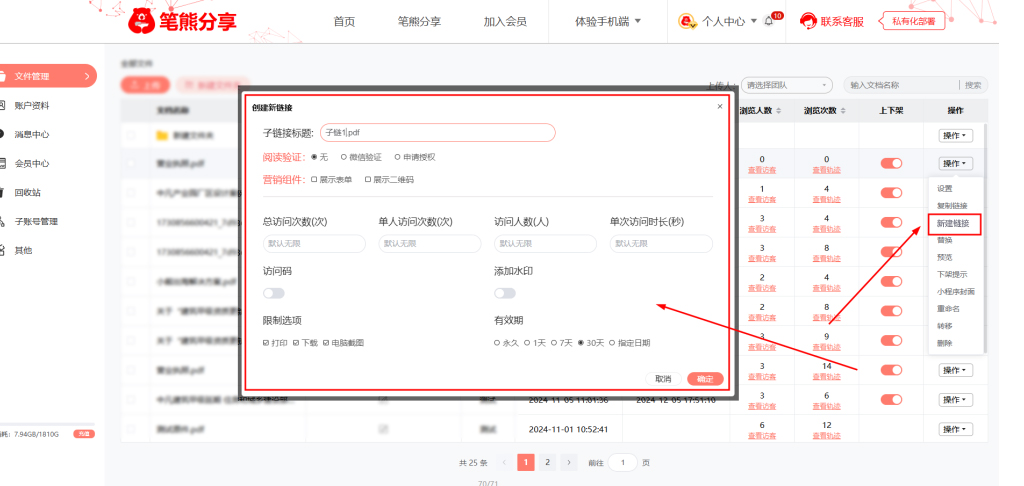Open 操作 dropdown in the 新建文件夹 row
Image resolution: width=1024 pixels, height=486 pixels.
pos(956,135)
